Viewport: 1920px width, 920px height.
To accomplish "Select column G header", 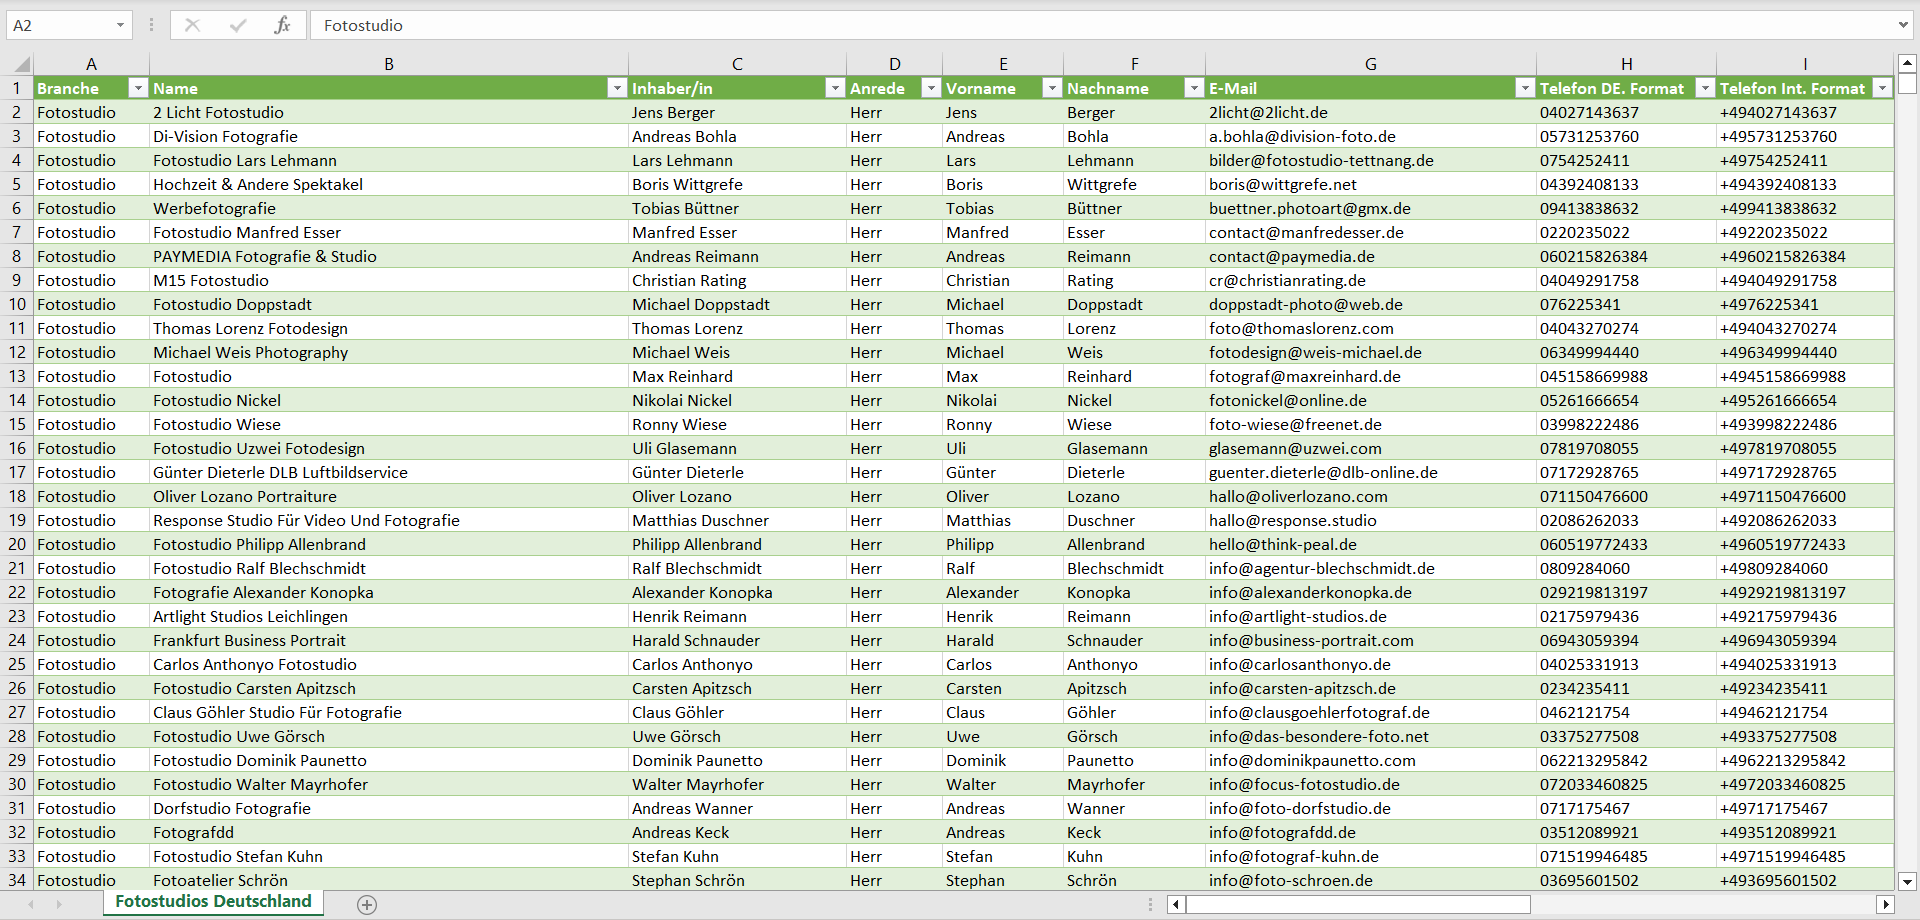I will pos(1370,64).
